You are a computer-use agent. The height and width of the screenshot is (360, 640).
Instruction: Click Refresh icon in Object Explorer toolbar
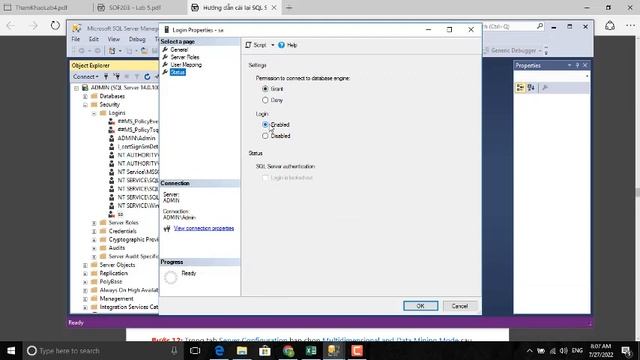tap(147, 77)
